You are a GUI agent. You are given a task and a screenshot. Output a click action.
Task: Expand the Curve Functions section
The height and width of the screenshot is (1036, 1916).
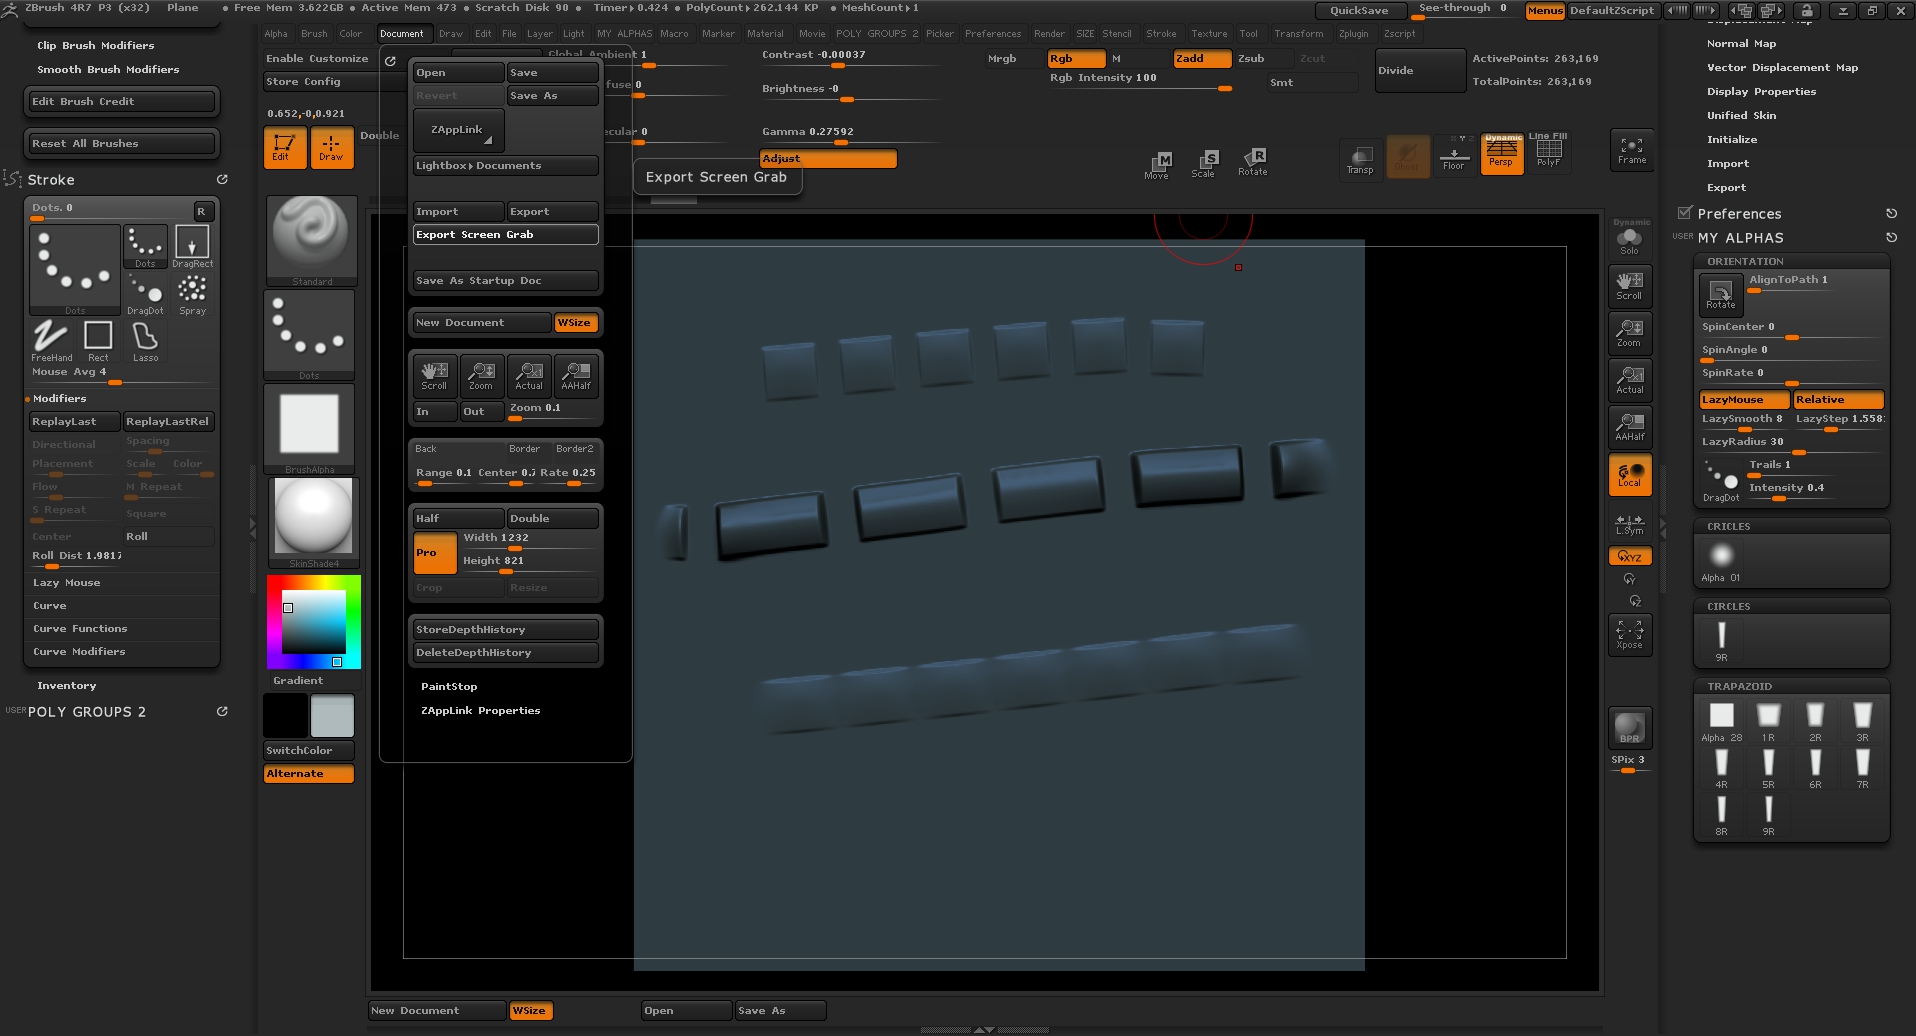coord(80,629)
